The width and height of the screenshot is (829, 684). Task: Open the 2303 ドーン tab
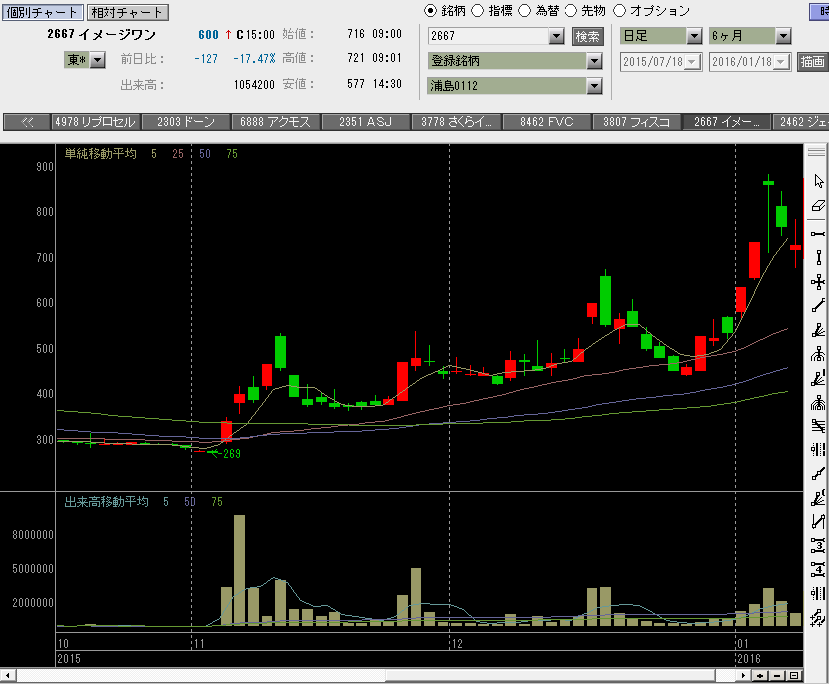coord(186,122)
